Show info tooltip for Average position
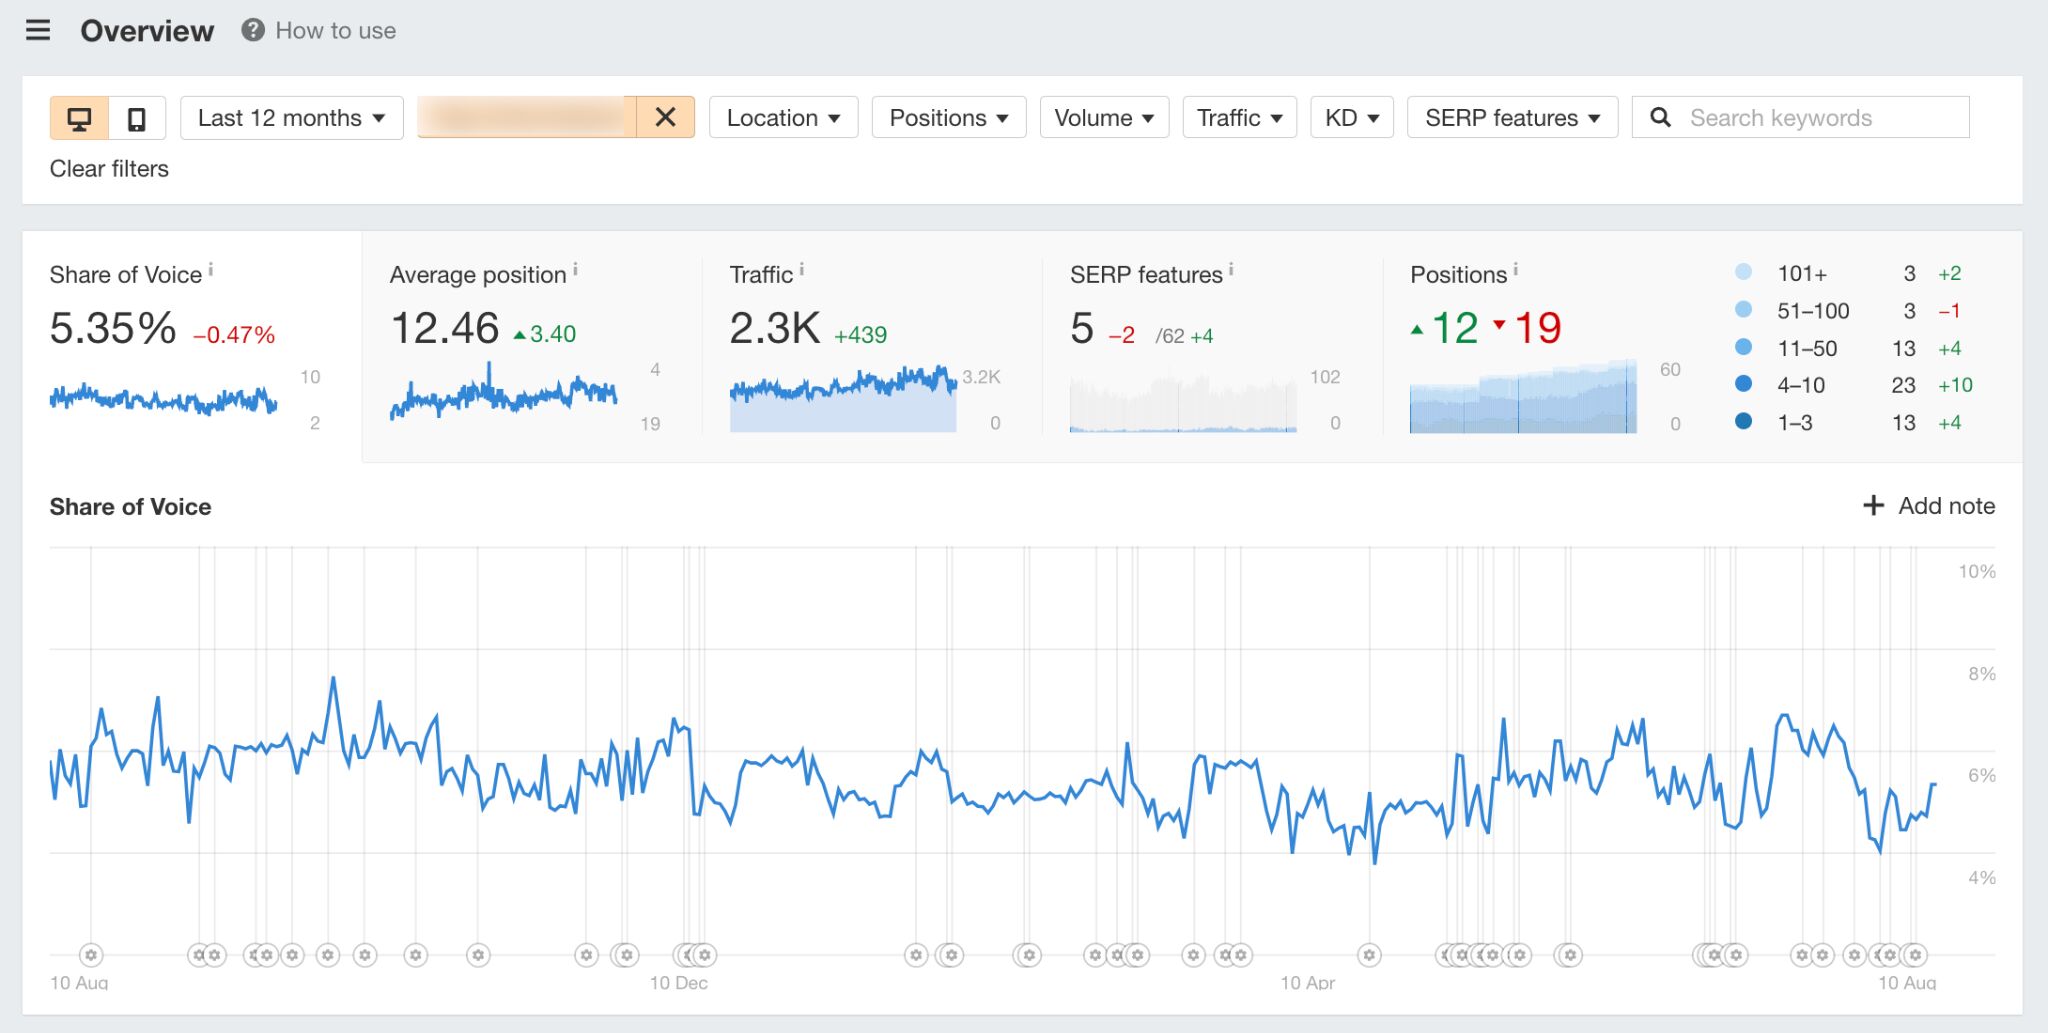 pos(575,270)
